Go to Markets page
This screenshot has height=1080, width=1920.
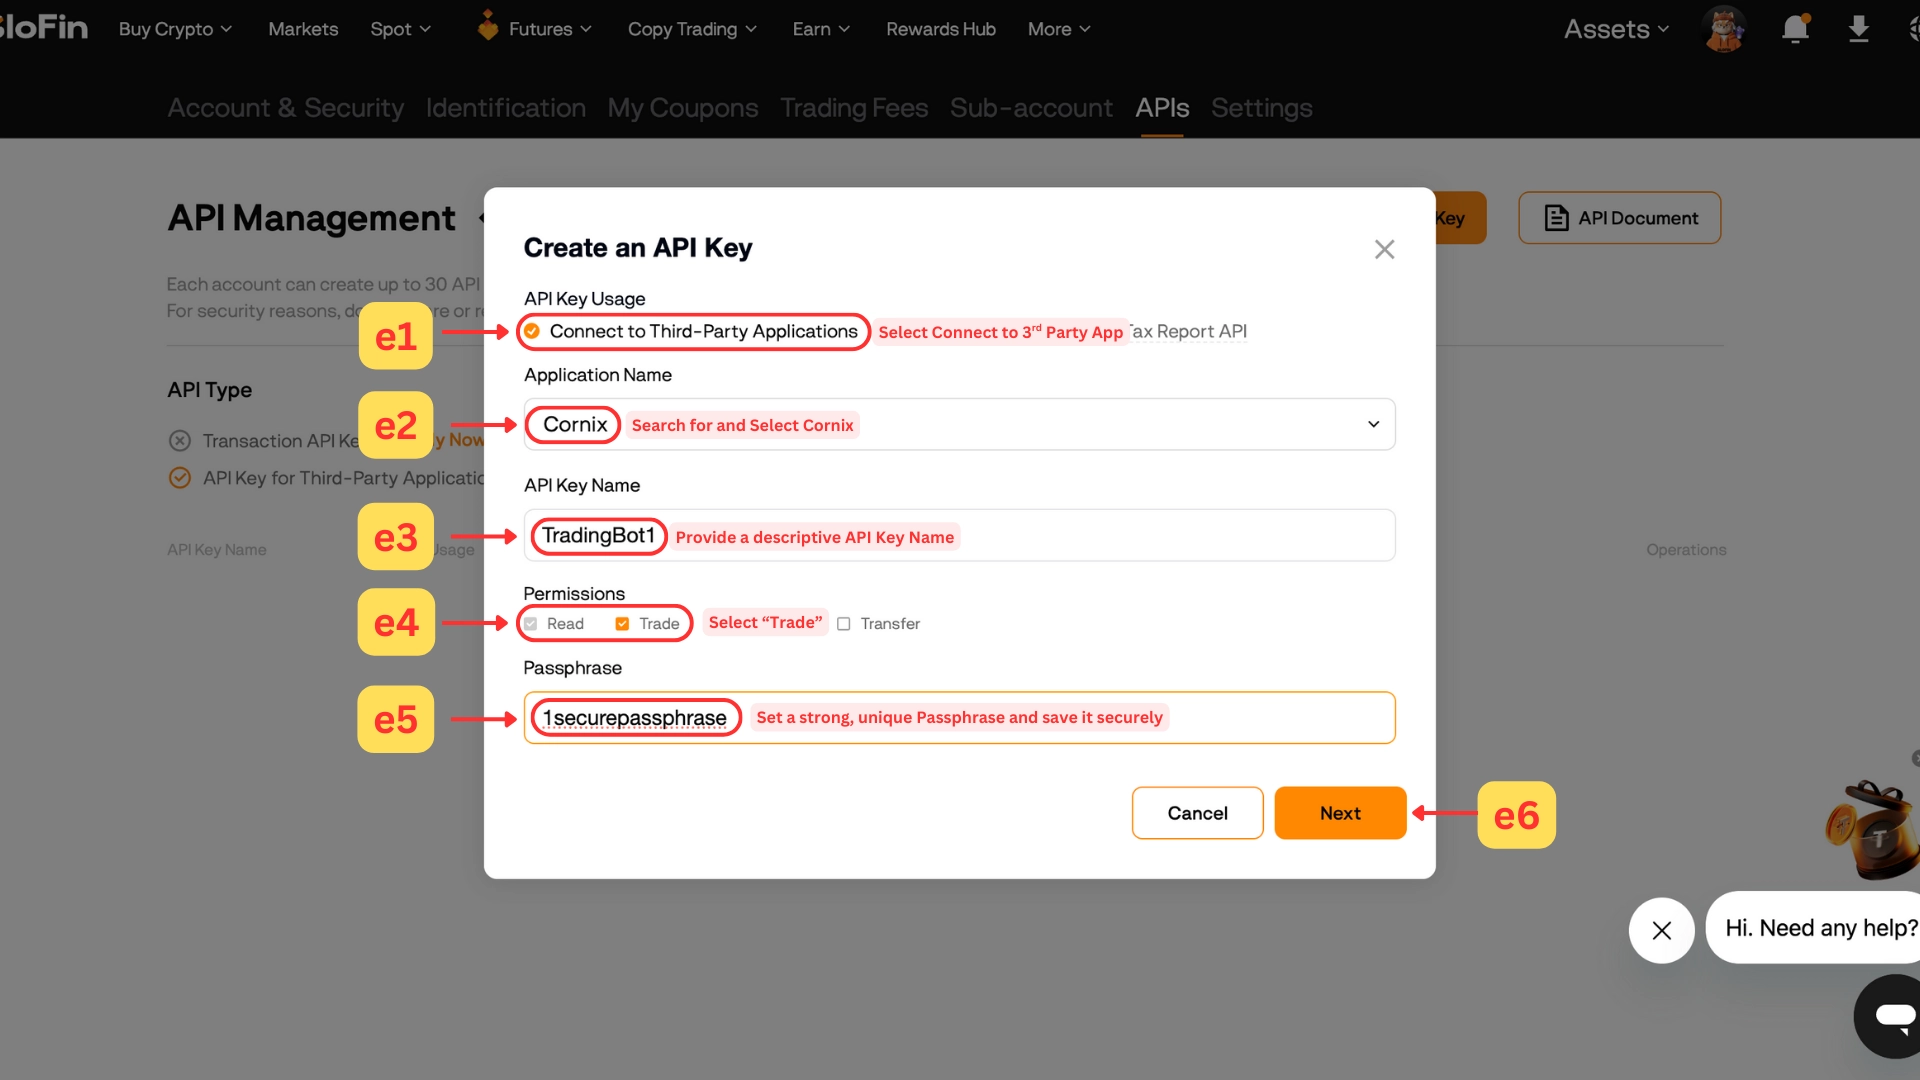pos(303,29)
